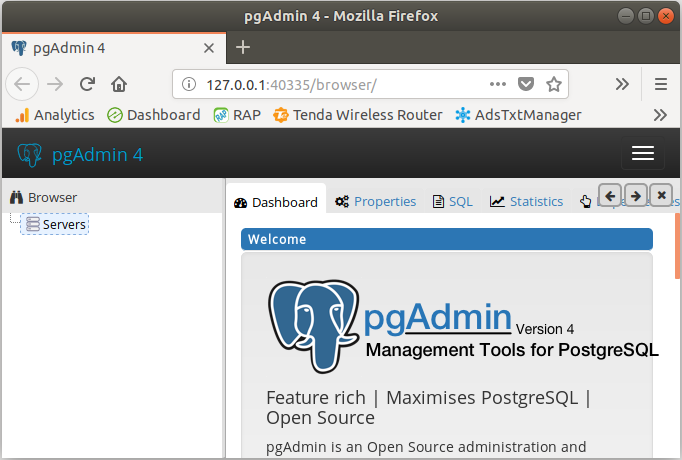Click the Browser panel title
Screen dimensions: 682x460
point(52,197)
